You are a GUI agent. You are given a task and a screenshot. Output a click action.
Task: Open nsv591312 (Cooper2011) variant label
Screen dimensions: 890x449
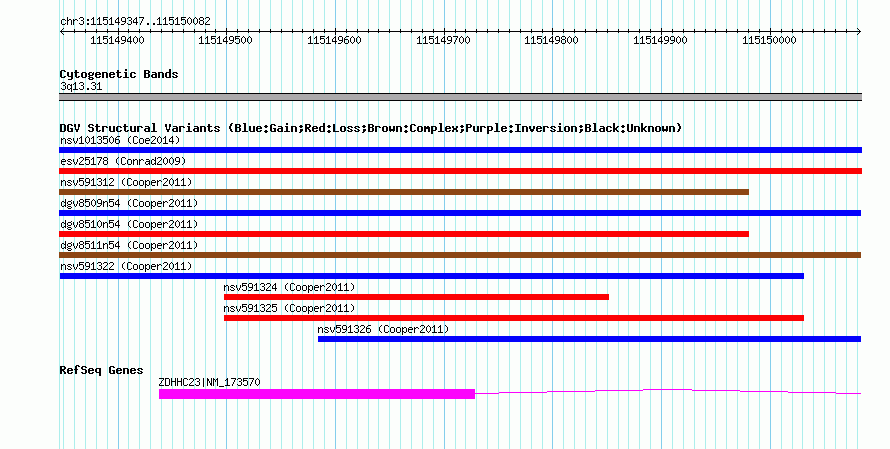tap(126, 182)
